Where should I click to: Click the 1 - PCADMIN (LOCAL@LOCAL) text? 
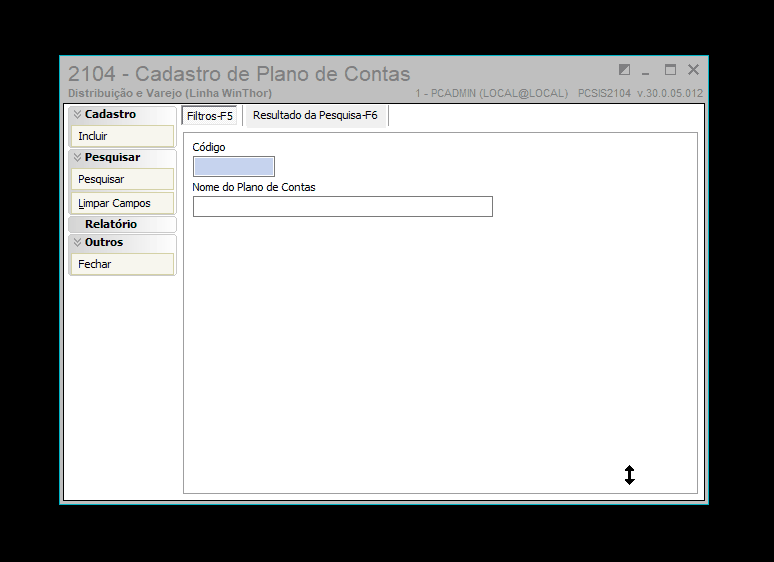pyautogui.click(x=492, y=93)
